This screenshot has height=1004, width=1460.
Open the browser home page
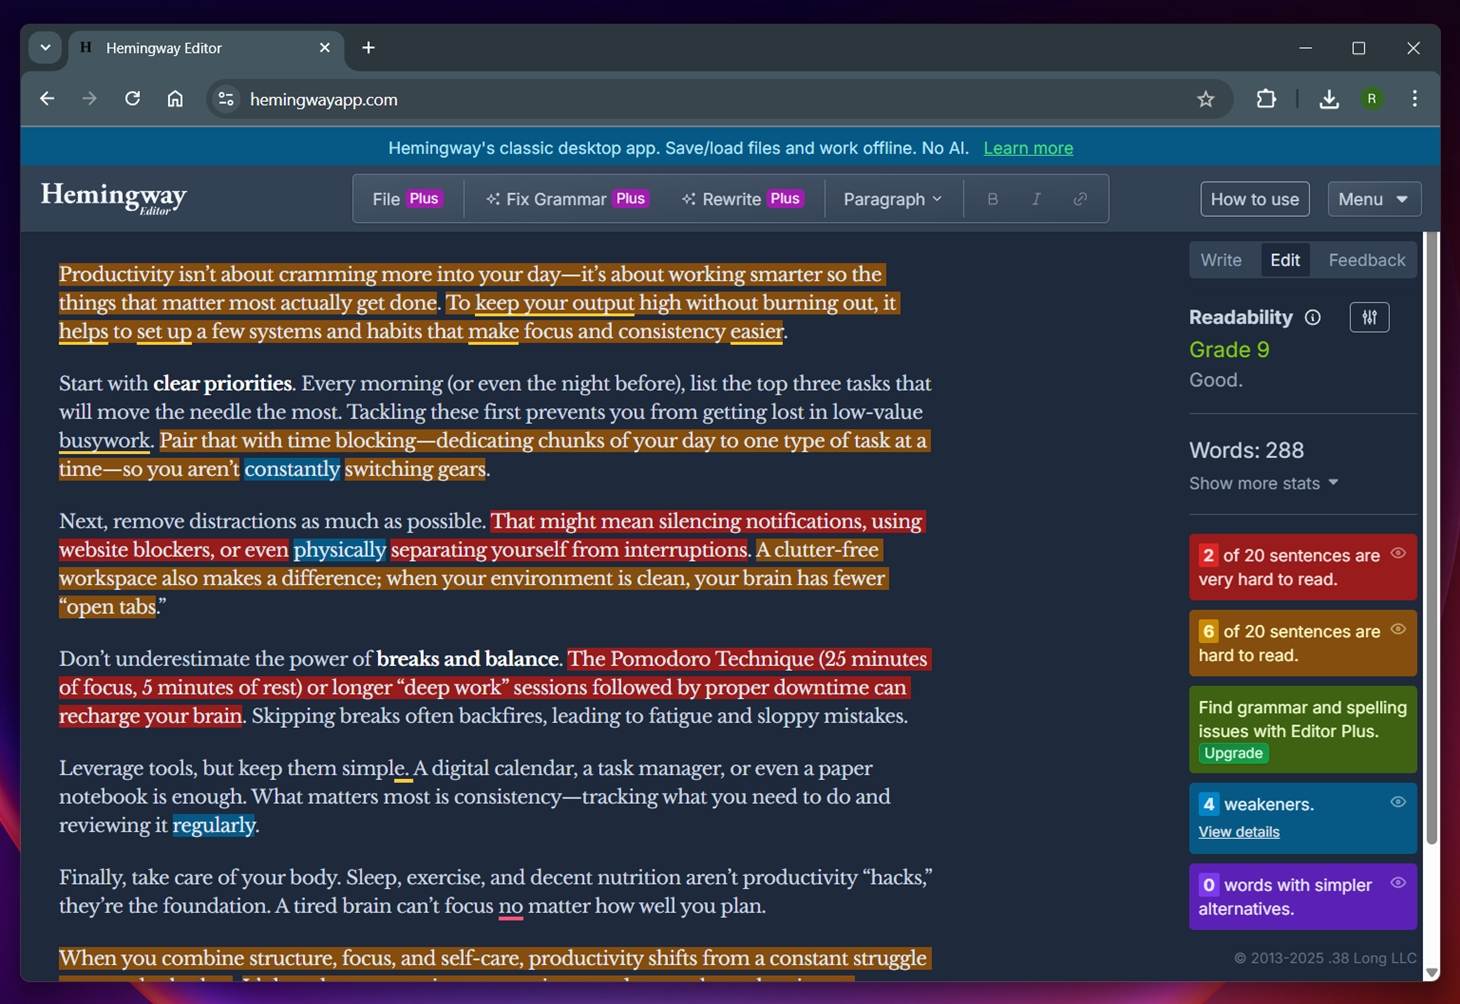click(175, 99)
